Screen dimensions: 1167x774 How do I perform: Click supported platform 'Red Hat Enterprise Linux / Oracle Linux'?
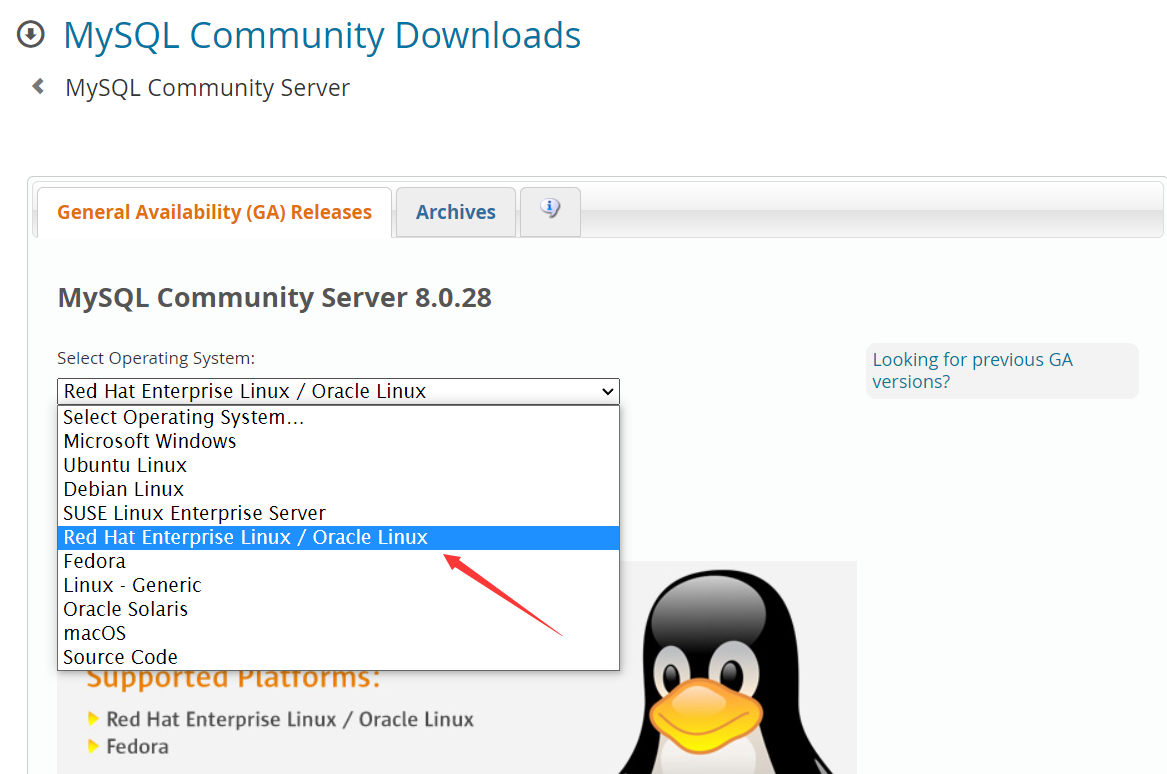pos(290,720)
